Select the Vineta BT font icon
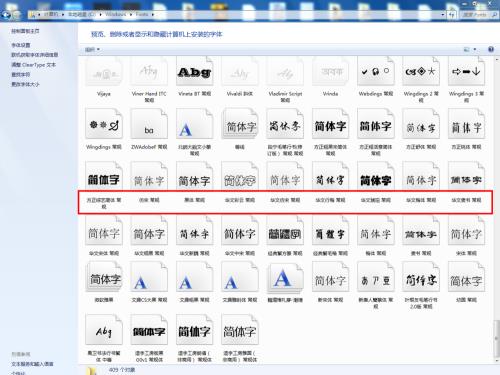The image size is (500, 375). click(194, 71)
